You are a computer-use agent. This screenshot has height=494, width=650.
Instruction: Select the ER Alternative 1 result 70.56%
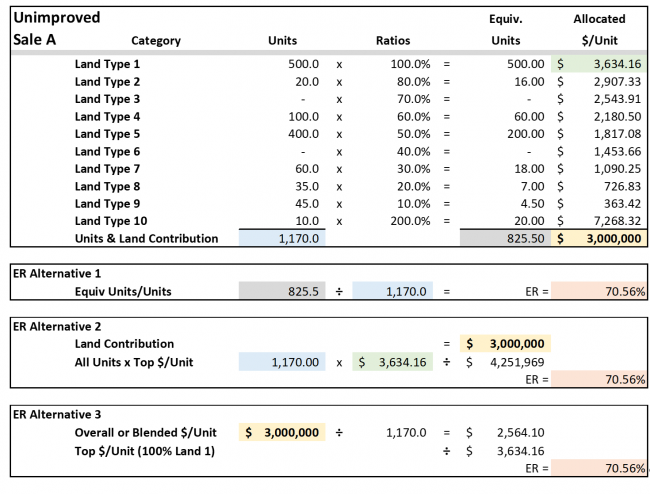(599, 292)
